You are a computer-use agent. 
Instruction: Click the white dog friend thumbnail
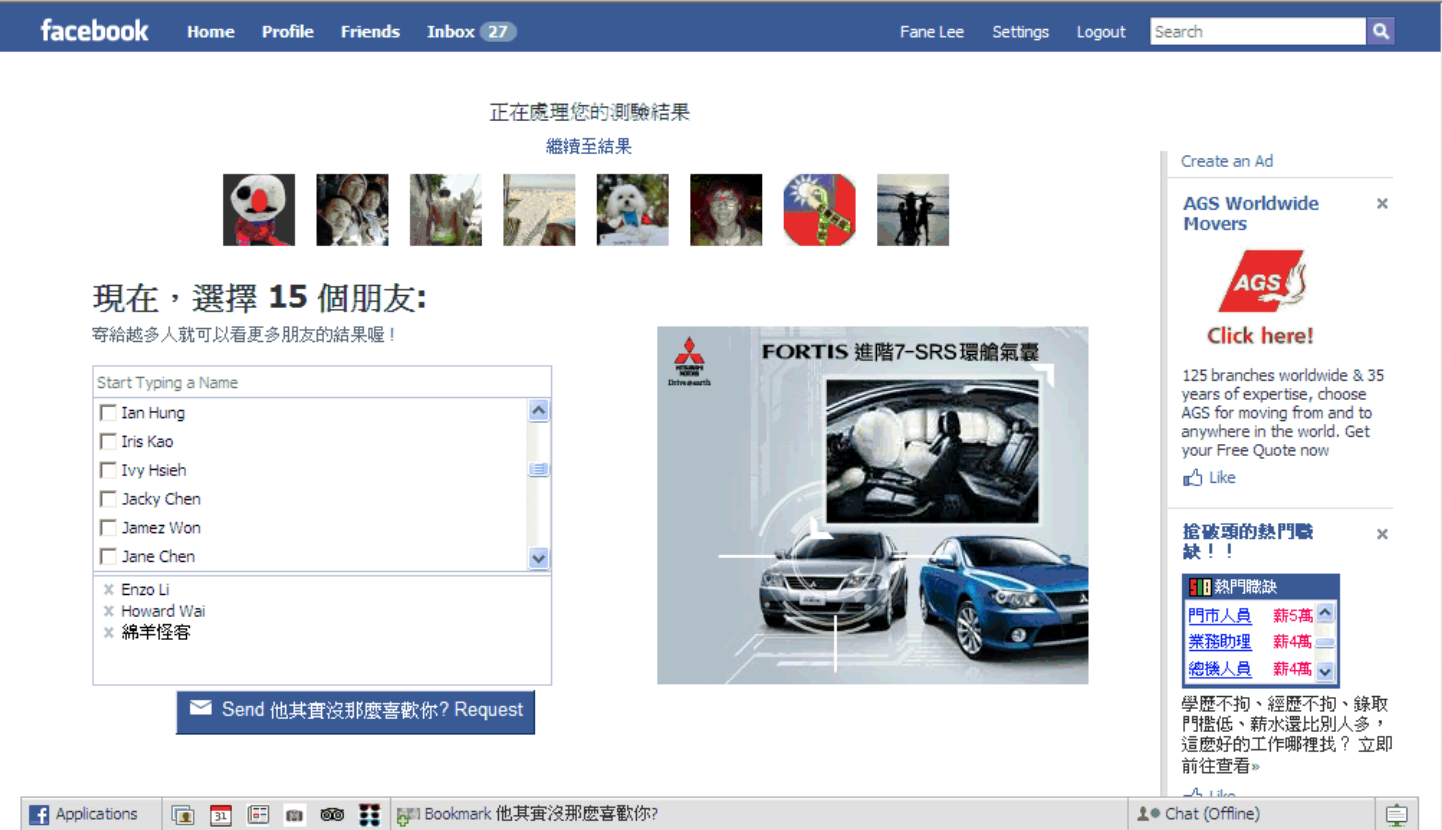coord(633,210)
